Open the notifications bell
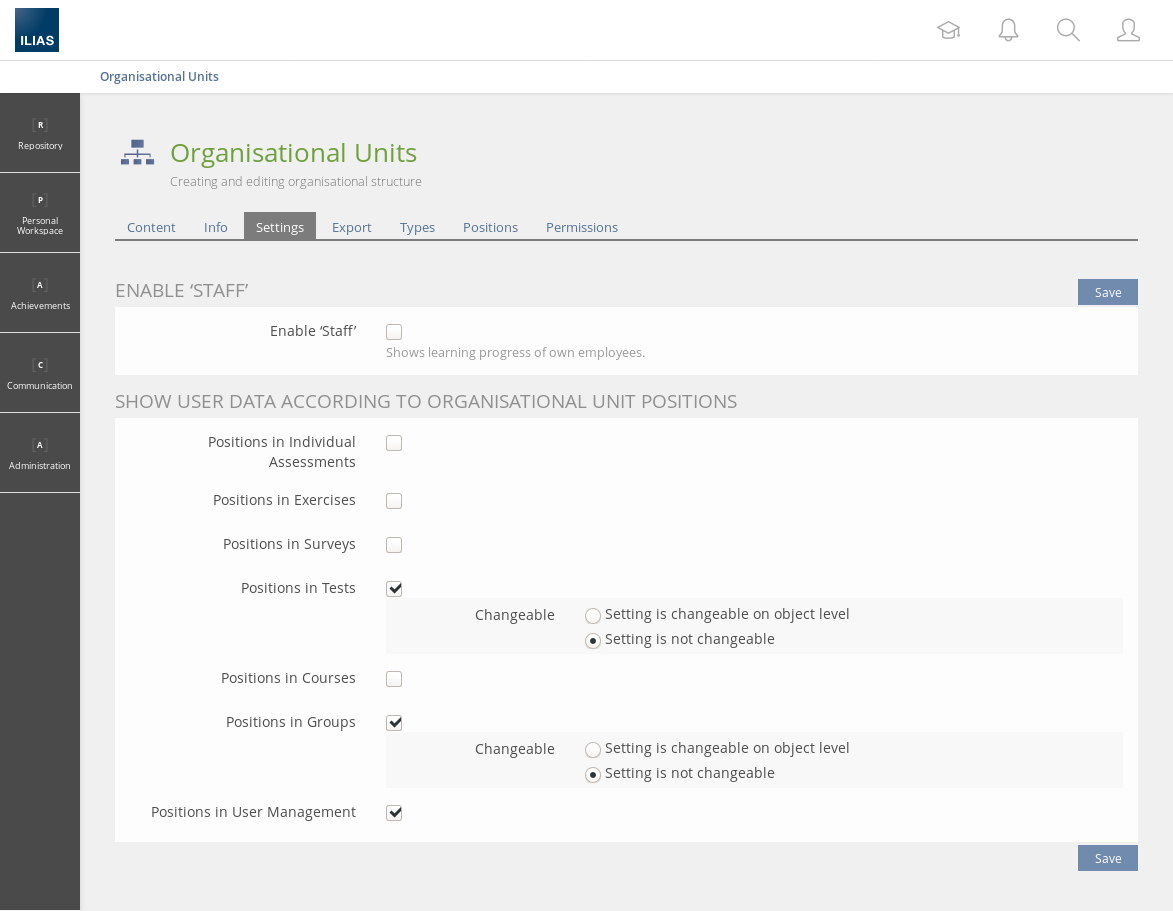This screenshot has width=1173, height=911. coord(1008,30)
